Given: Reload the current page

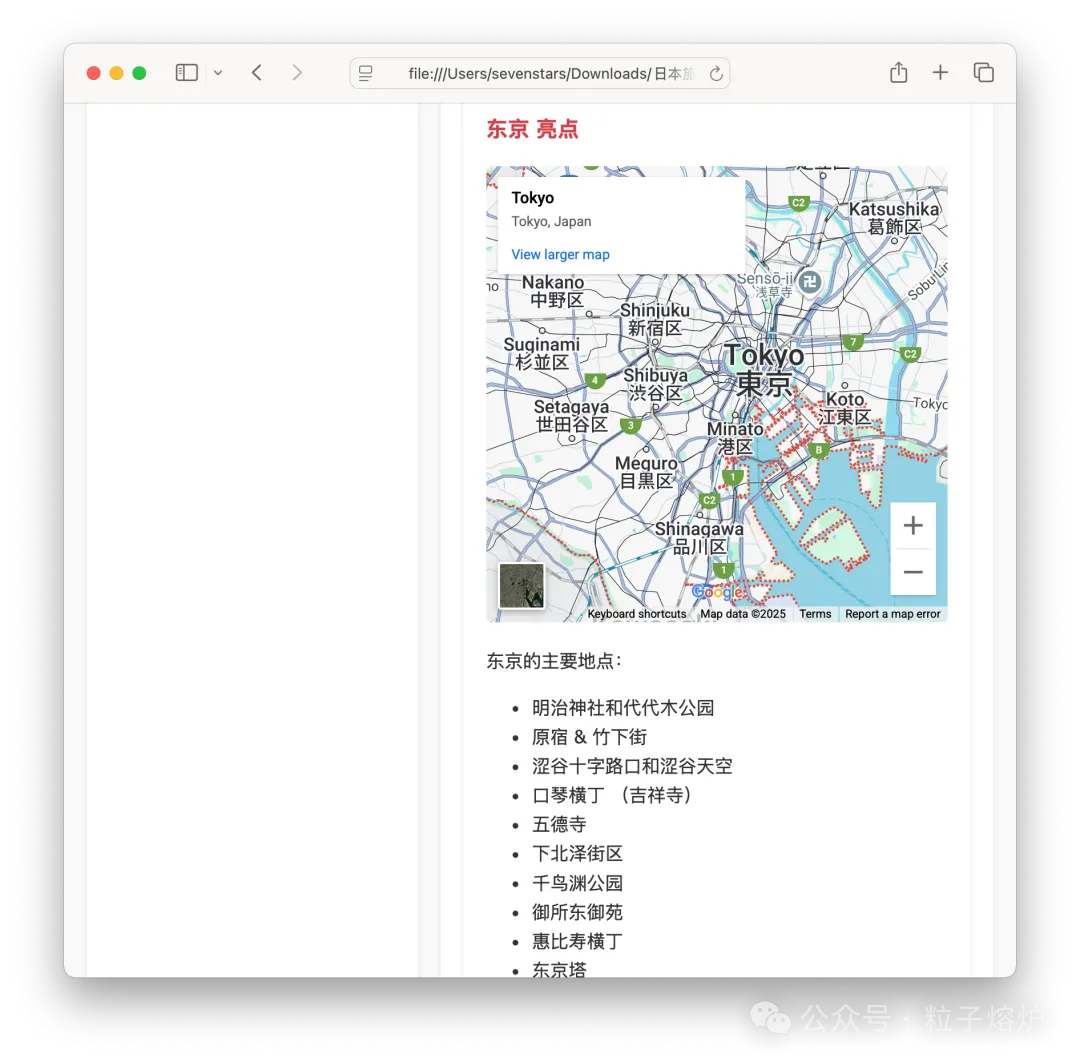Looking at the screenshot, I should 716,73.
